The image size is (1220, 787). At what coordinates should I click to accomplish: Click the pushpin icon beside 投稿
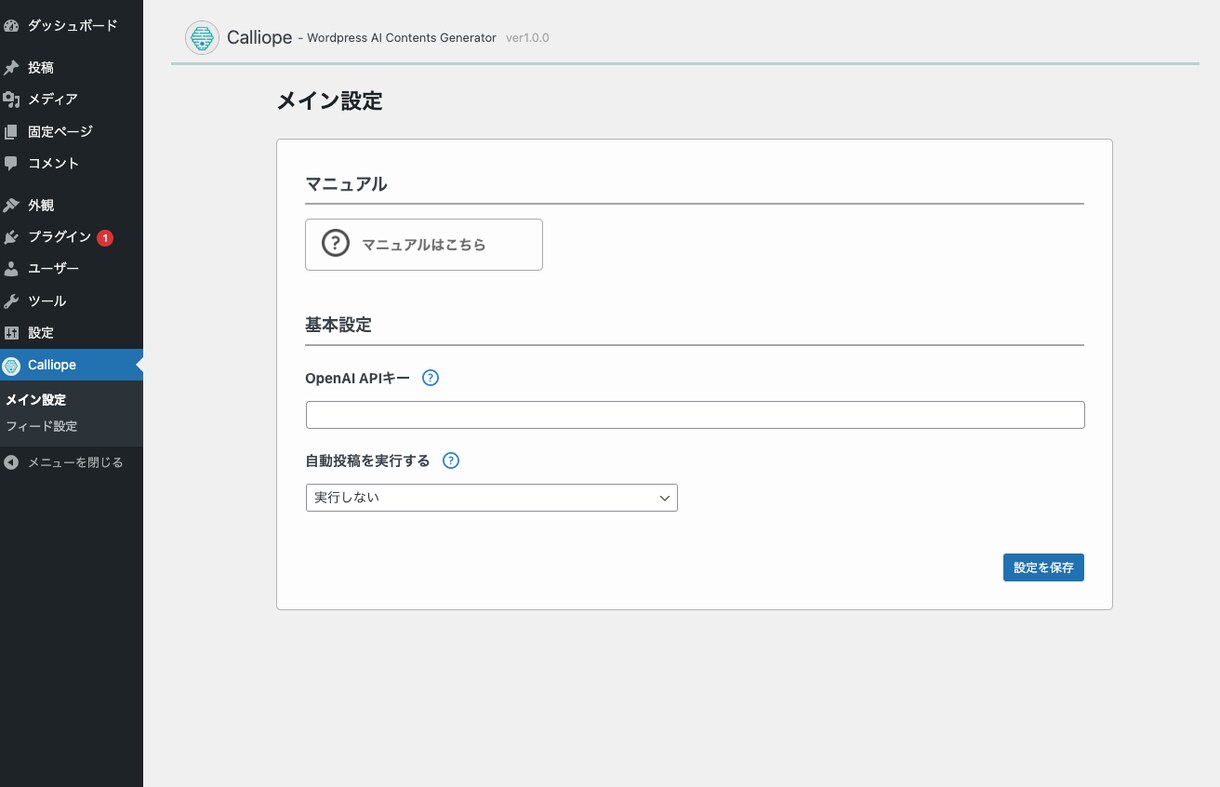pyautogui.click(x=11, y=68)
